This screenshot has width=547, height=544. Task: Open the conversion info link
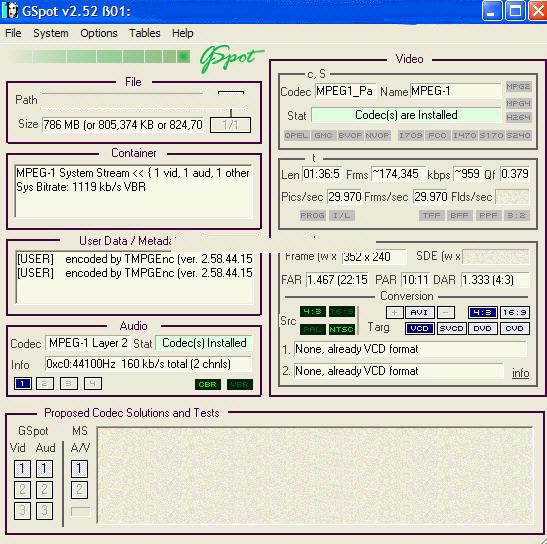(x=520, y=373)
